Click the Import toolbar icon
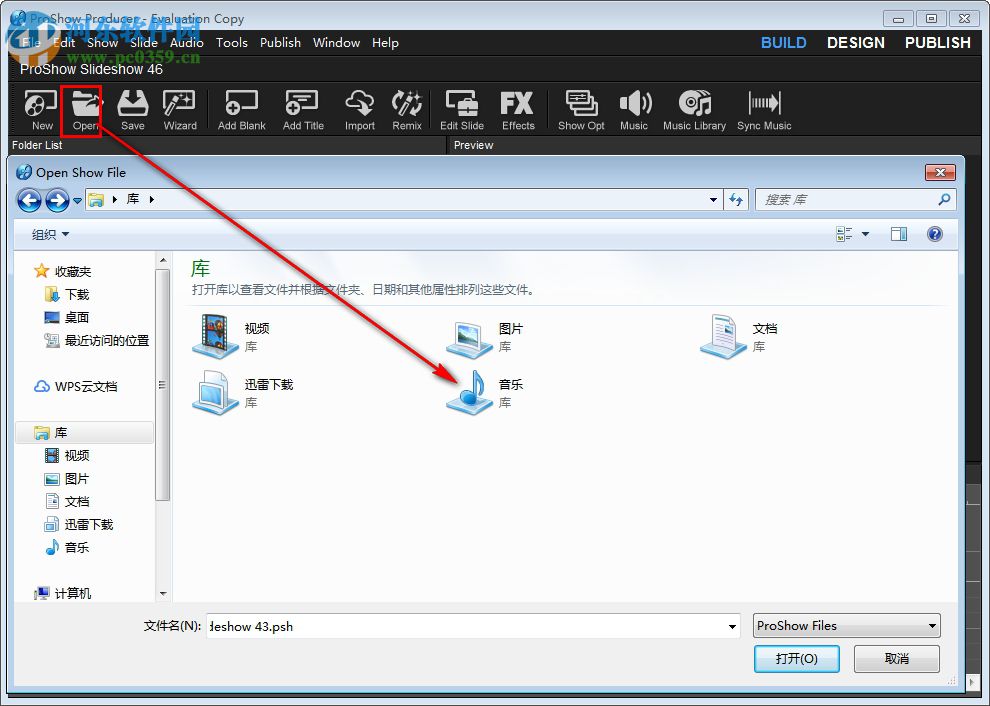Screen dimensions: 990x706 click(x=359, y=108)
